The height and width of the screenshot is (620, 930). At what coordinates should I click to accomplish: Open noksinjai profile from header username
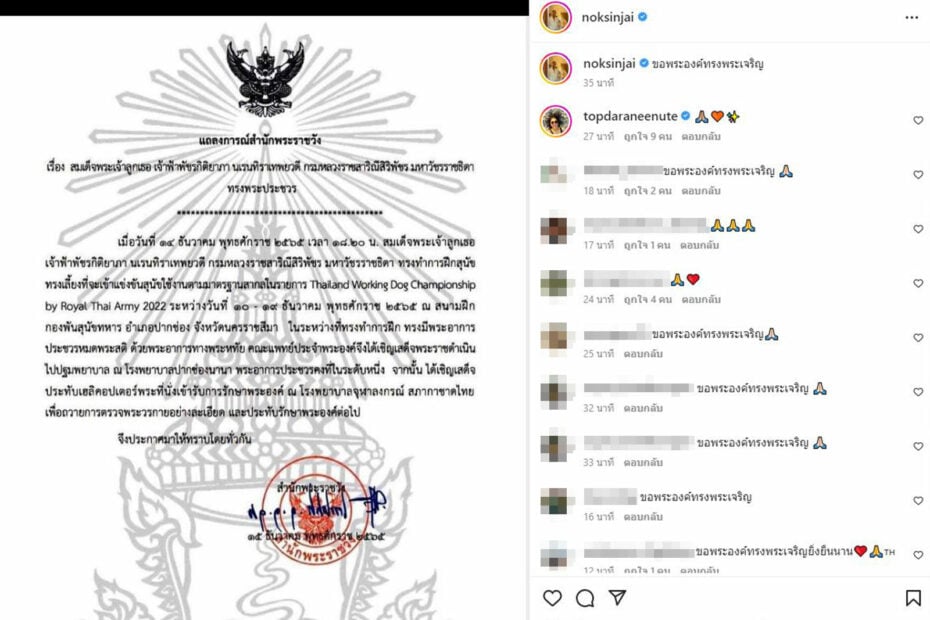pos(608,17)
